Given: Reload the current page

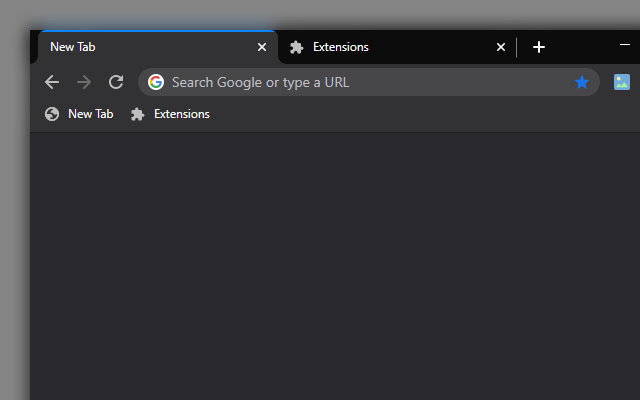Looking at the screenshot, I should pos(116,82).
